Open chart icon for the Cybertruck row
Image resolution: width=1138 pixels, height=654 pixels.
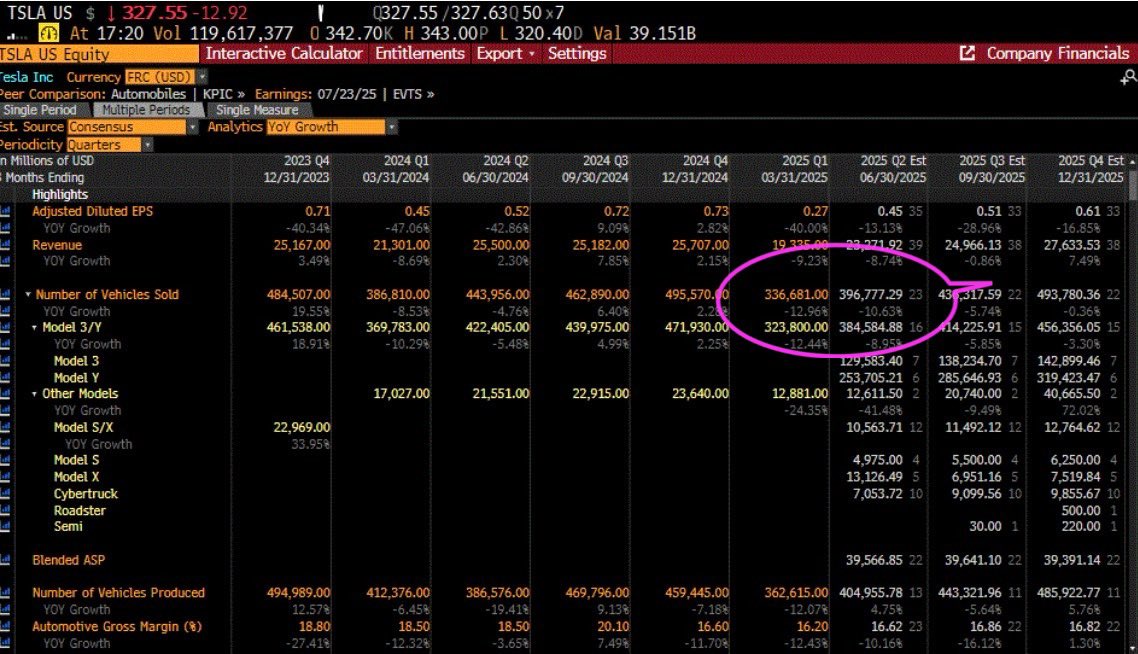click(x=6, y=494)
